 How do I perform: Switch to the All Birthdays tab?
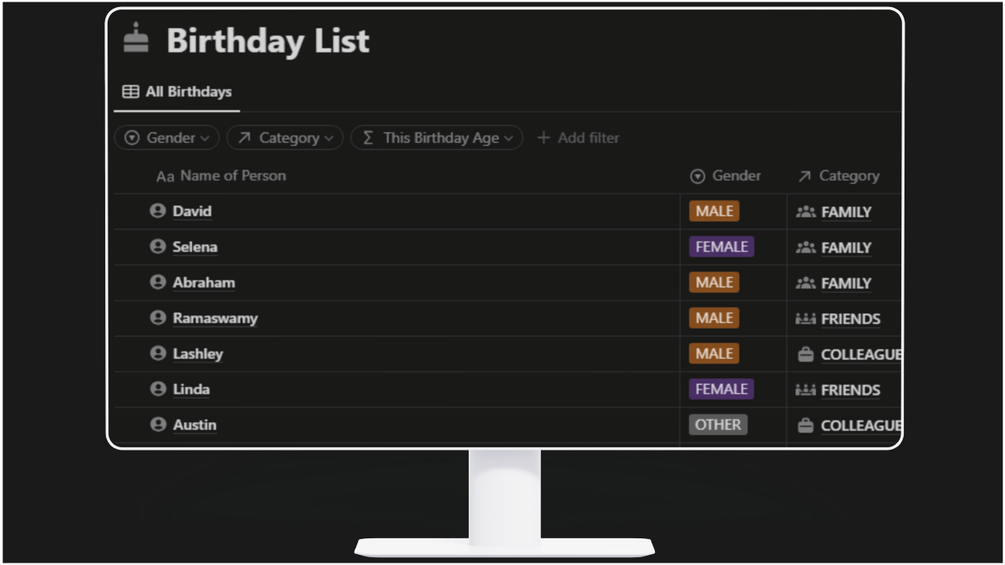177,92
